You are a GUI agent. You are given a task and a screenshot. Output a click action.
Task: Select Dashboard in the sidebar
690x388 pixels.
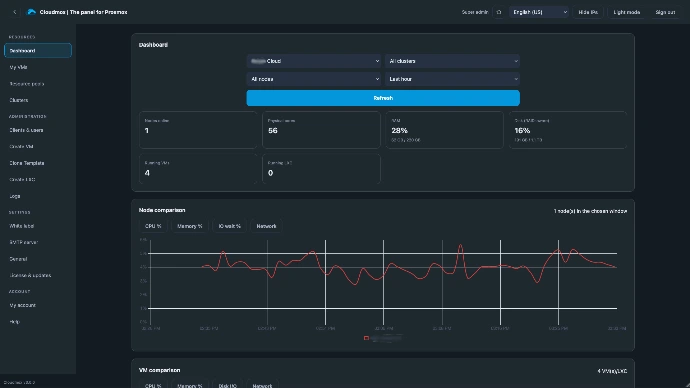[x=38, y=51]
